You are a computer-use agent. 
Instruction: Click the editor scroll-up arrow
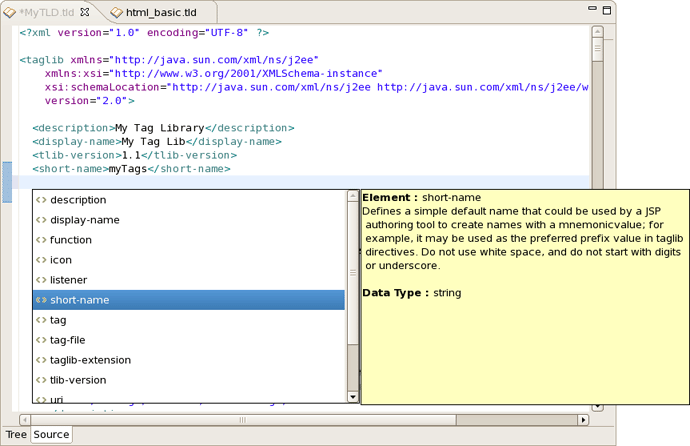point(597,32)
